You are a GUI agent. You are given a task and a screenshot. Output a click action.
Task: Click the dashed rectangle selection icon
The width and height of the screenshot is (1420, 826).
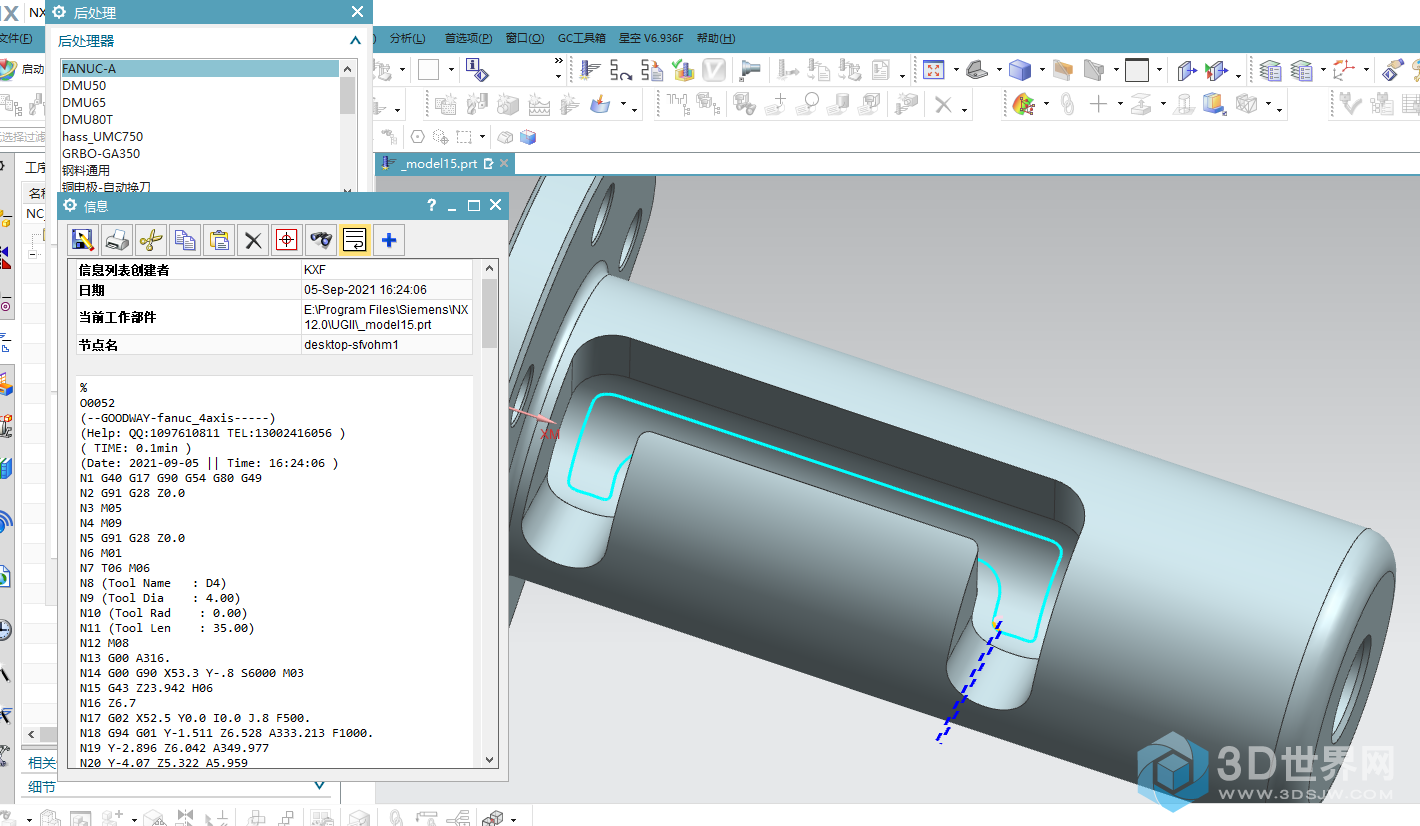464,137
